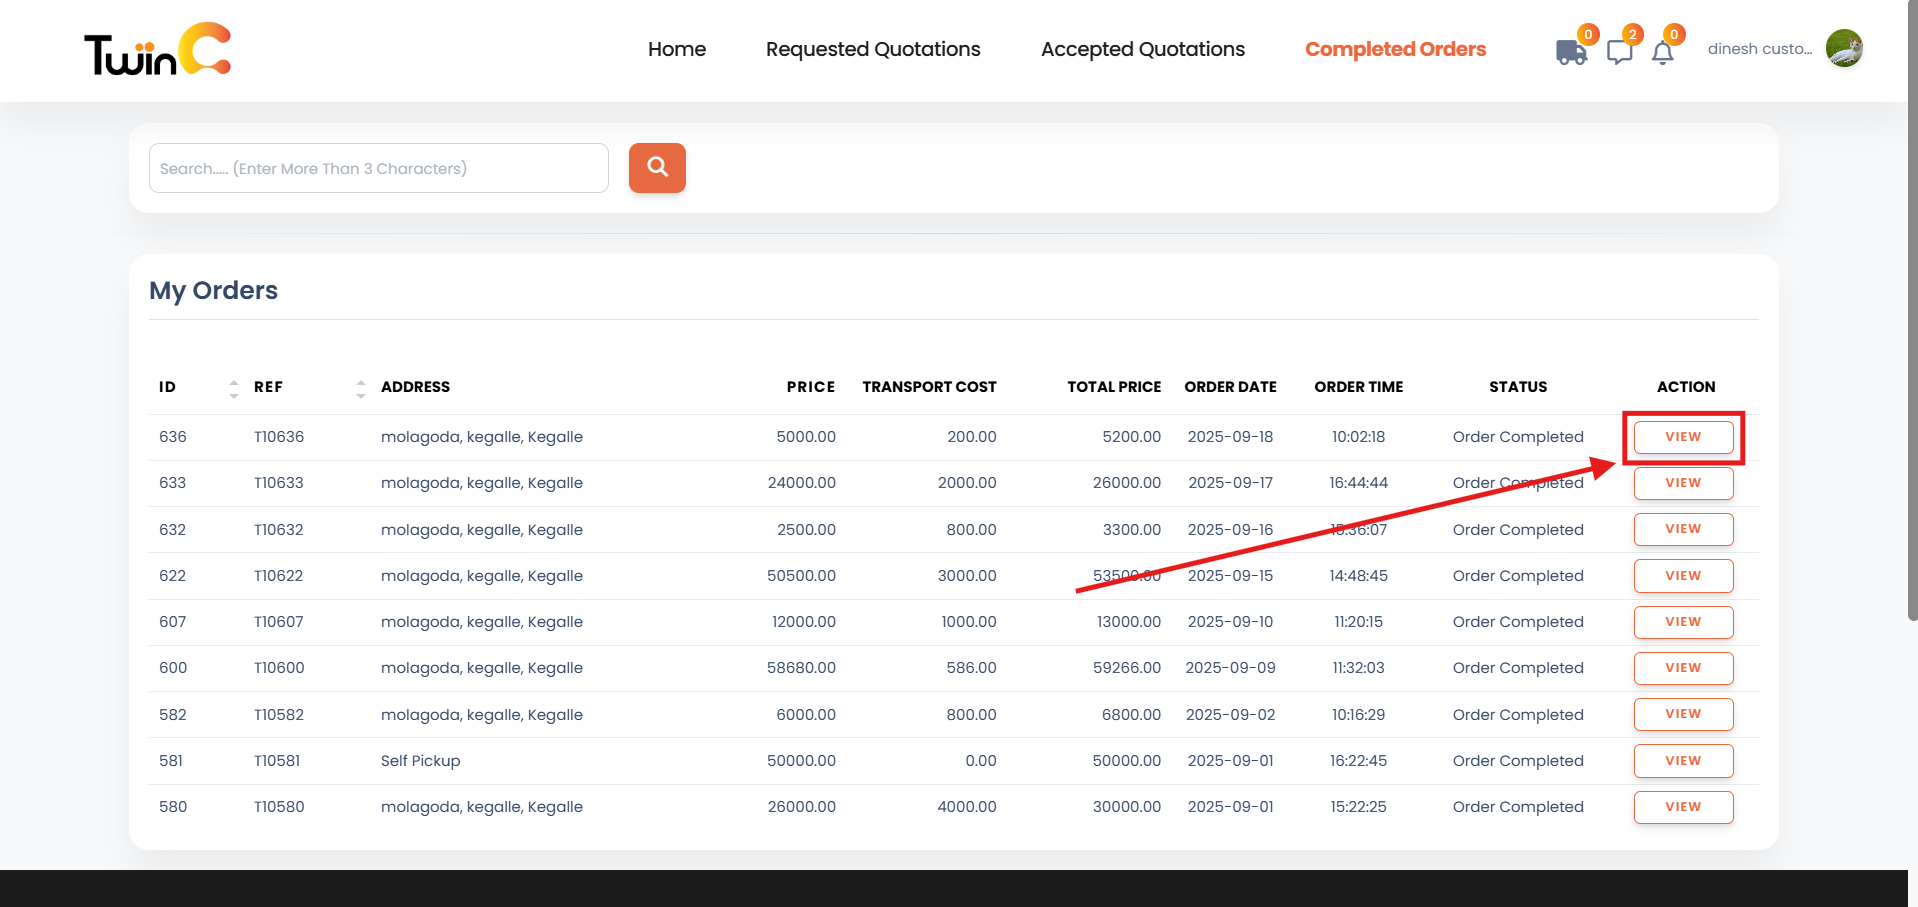Open the delivery truck icon
The width and height of the screenshot is (1918, 907).
(1571, 52)
